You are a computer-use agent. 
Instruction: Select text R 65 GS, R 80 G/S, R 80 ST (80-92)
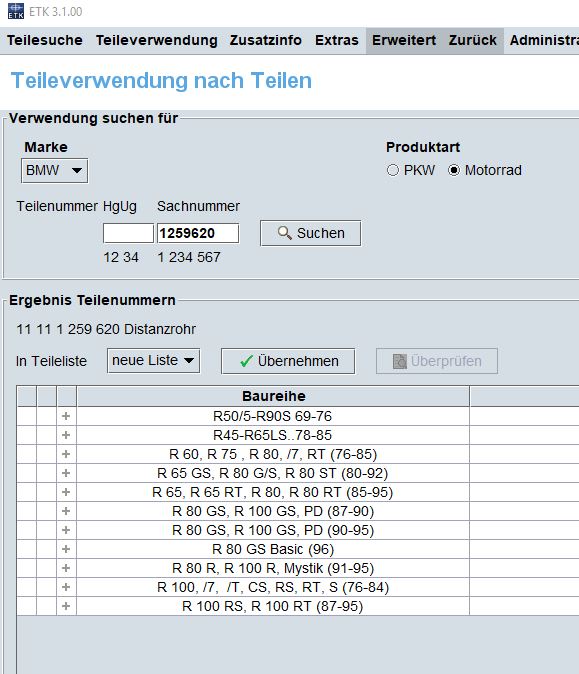(x=273, y=473)
